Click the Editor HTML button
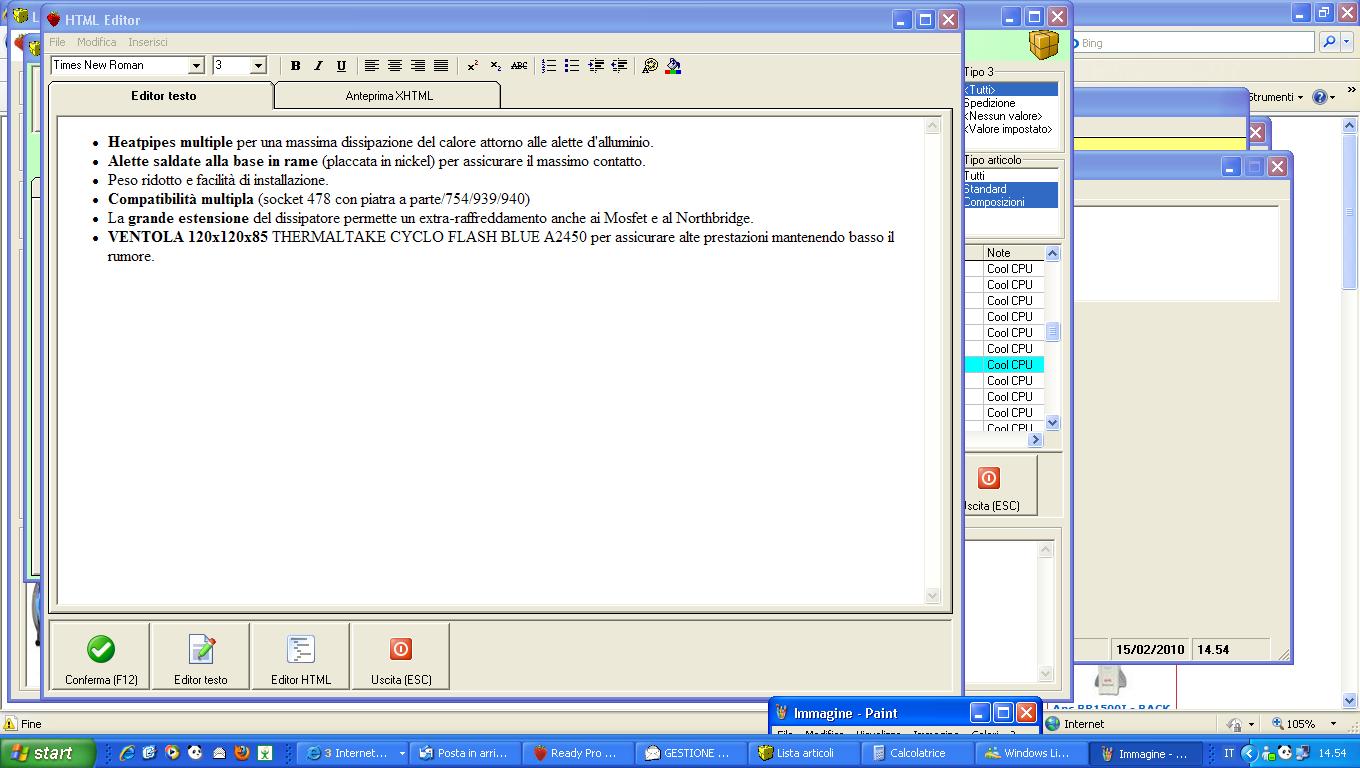1360x768 pixels. [x=301, y=656]
